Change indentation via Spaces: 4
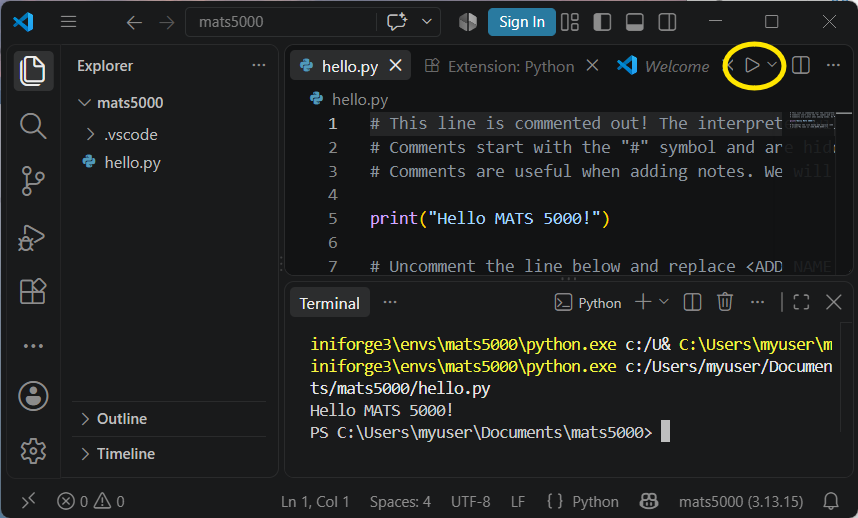Image resolution: width=858 pixels, height=518 pixels. click(400, 502)
